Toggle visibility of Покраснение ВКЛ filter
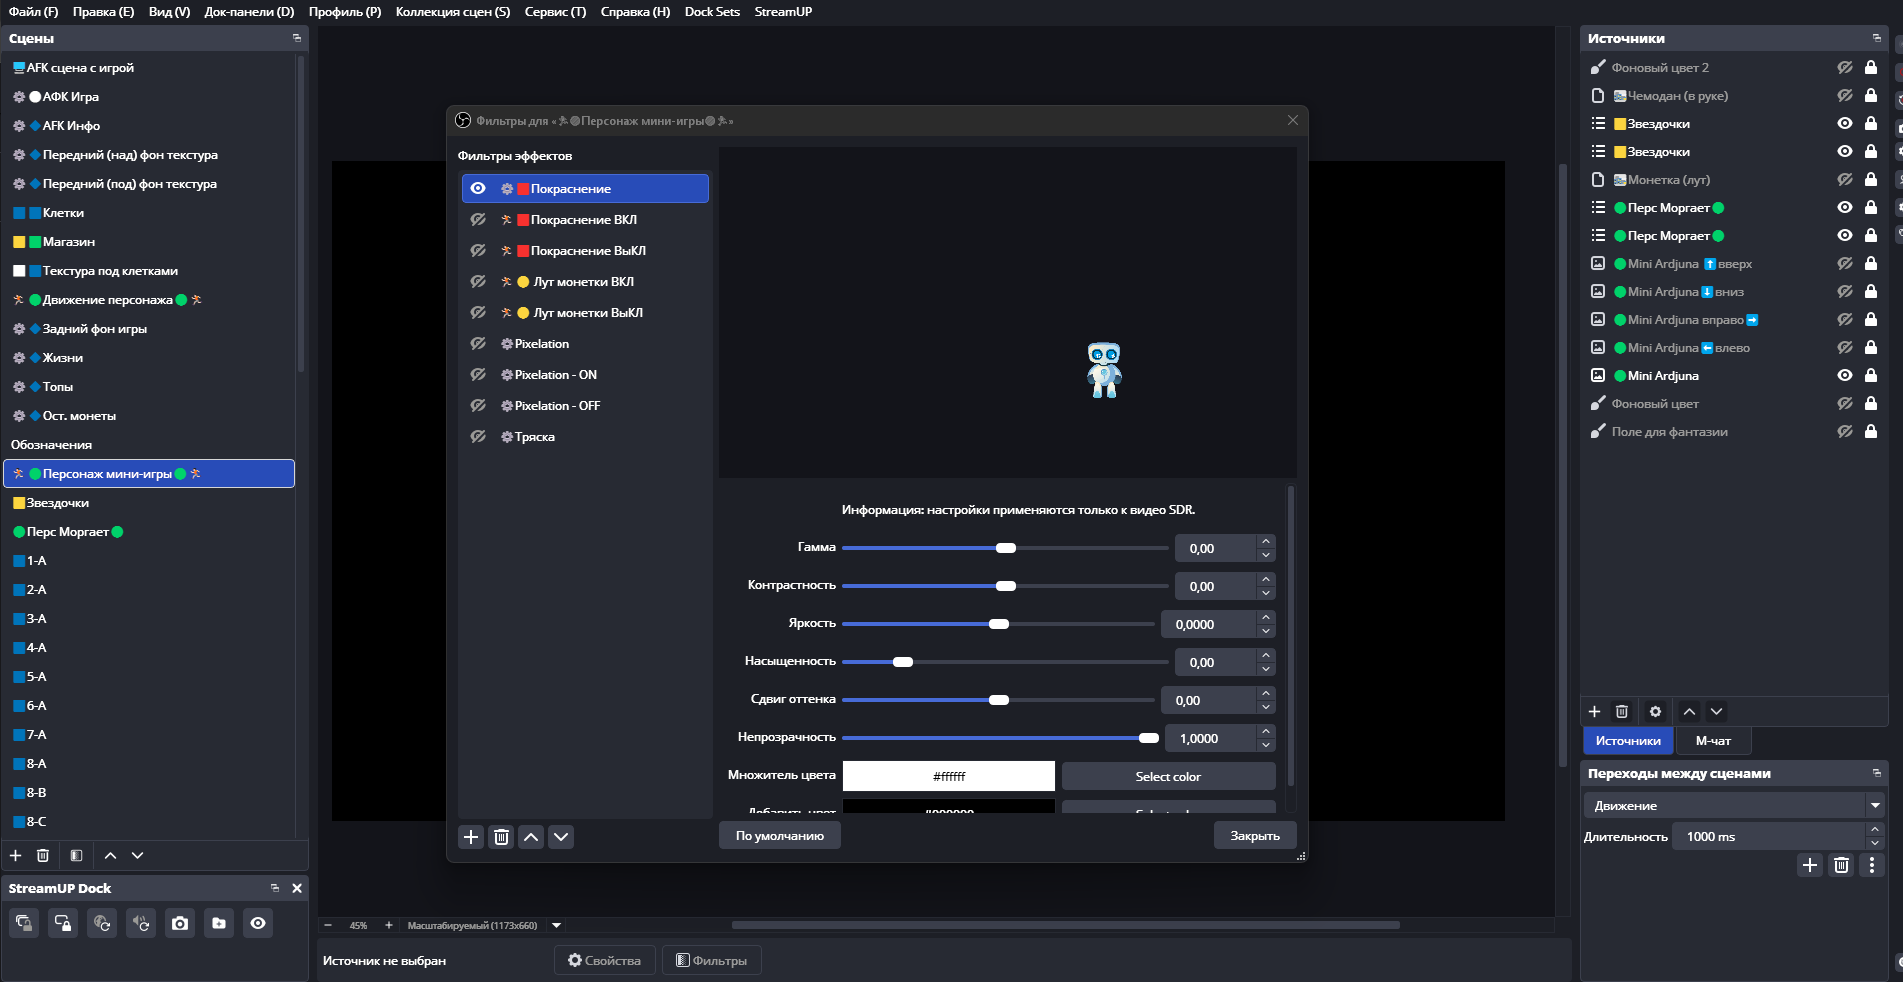This screenshot has height=982, width=1903. pyautogui.click(x=478, y=220)
